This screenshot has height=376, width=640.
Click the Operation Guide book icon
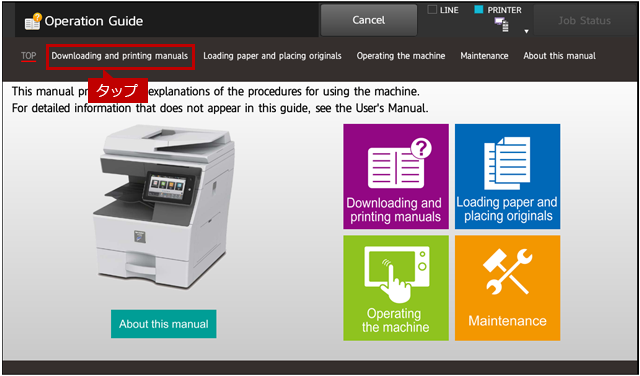(33, 22)
